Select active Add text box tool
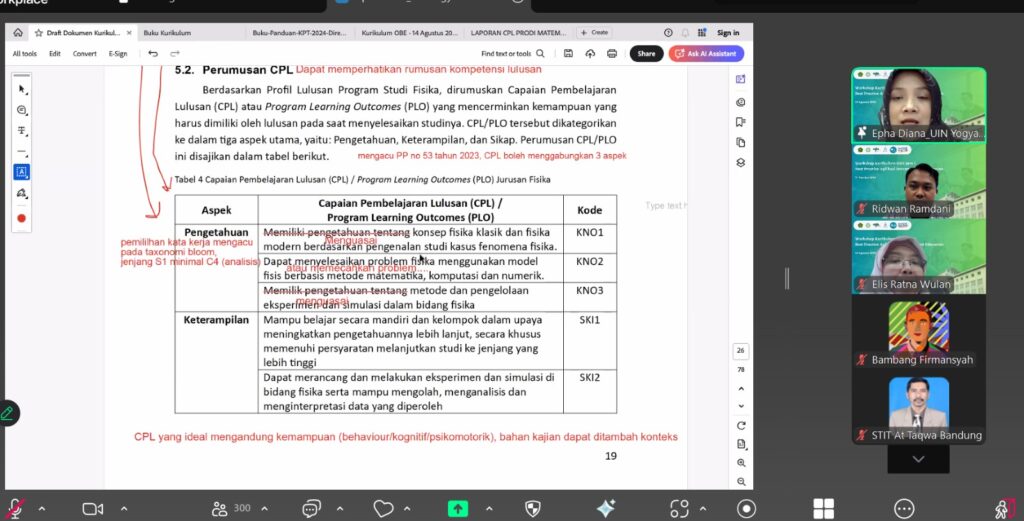Image resolution: width=1024 pixels, height=521 pixels. click(22, 172)
